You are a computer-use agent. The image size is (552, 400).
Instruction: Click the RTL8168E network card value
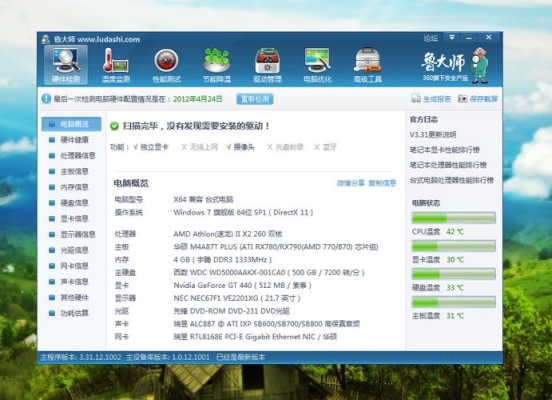pyautogui.click(x=255, y=337)
